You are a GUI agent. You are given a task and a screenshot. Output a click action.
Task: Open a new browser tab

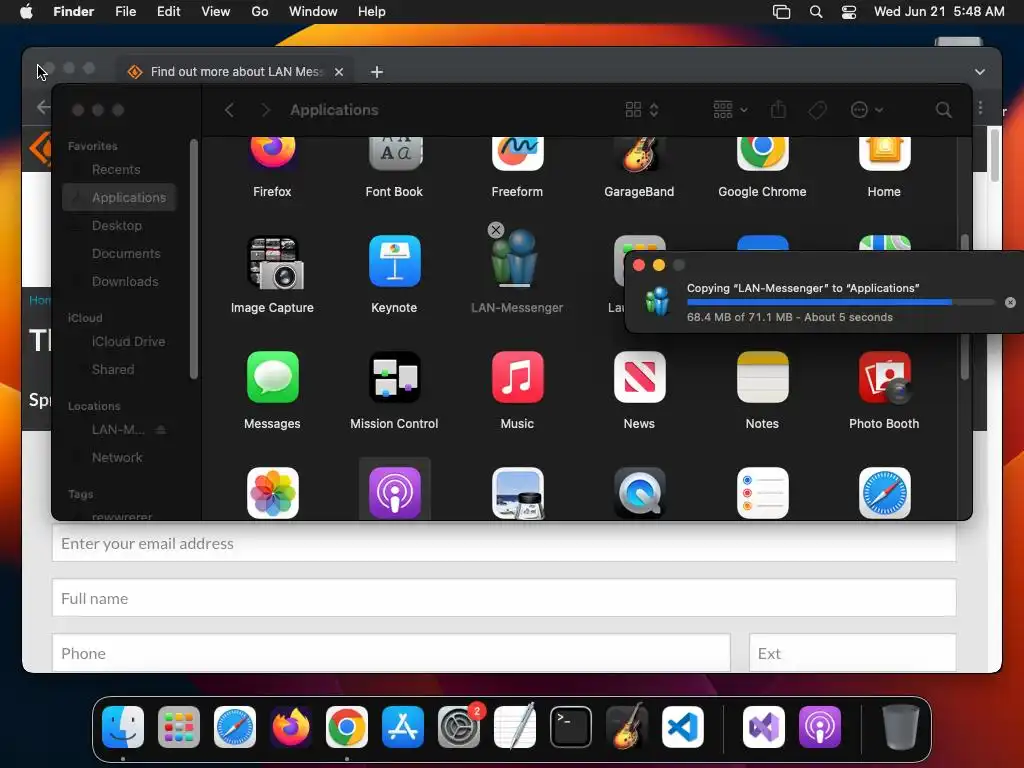tap(377, 72)
